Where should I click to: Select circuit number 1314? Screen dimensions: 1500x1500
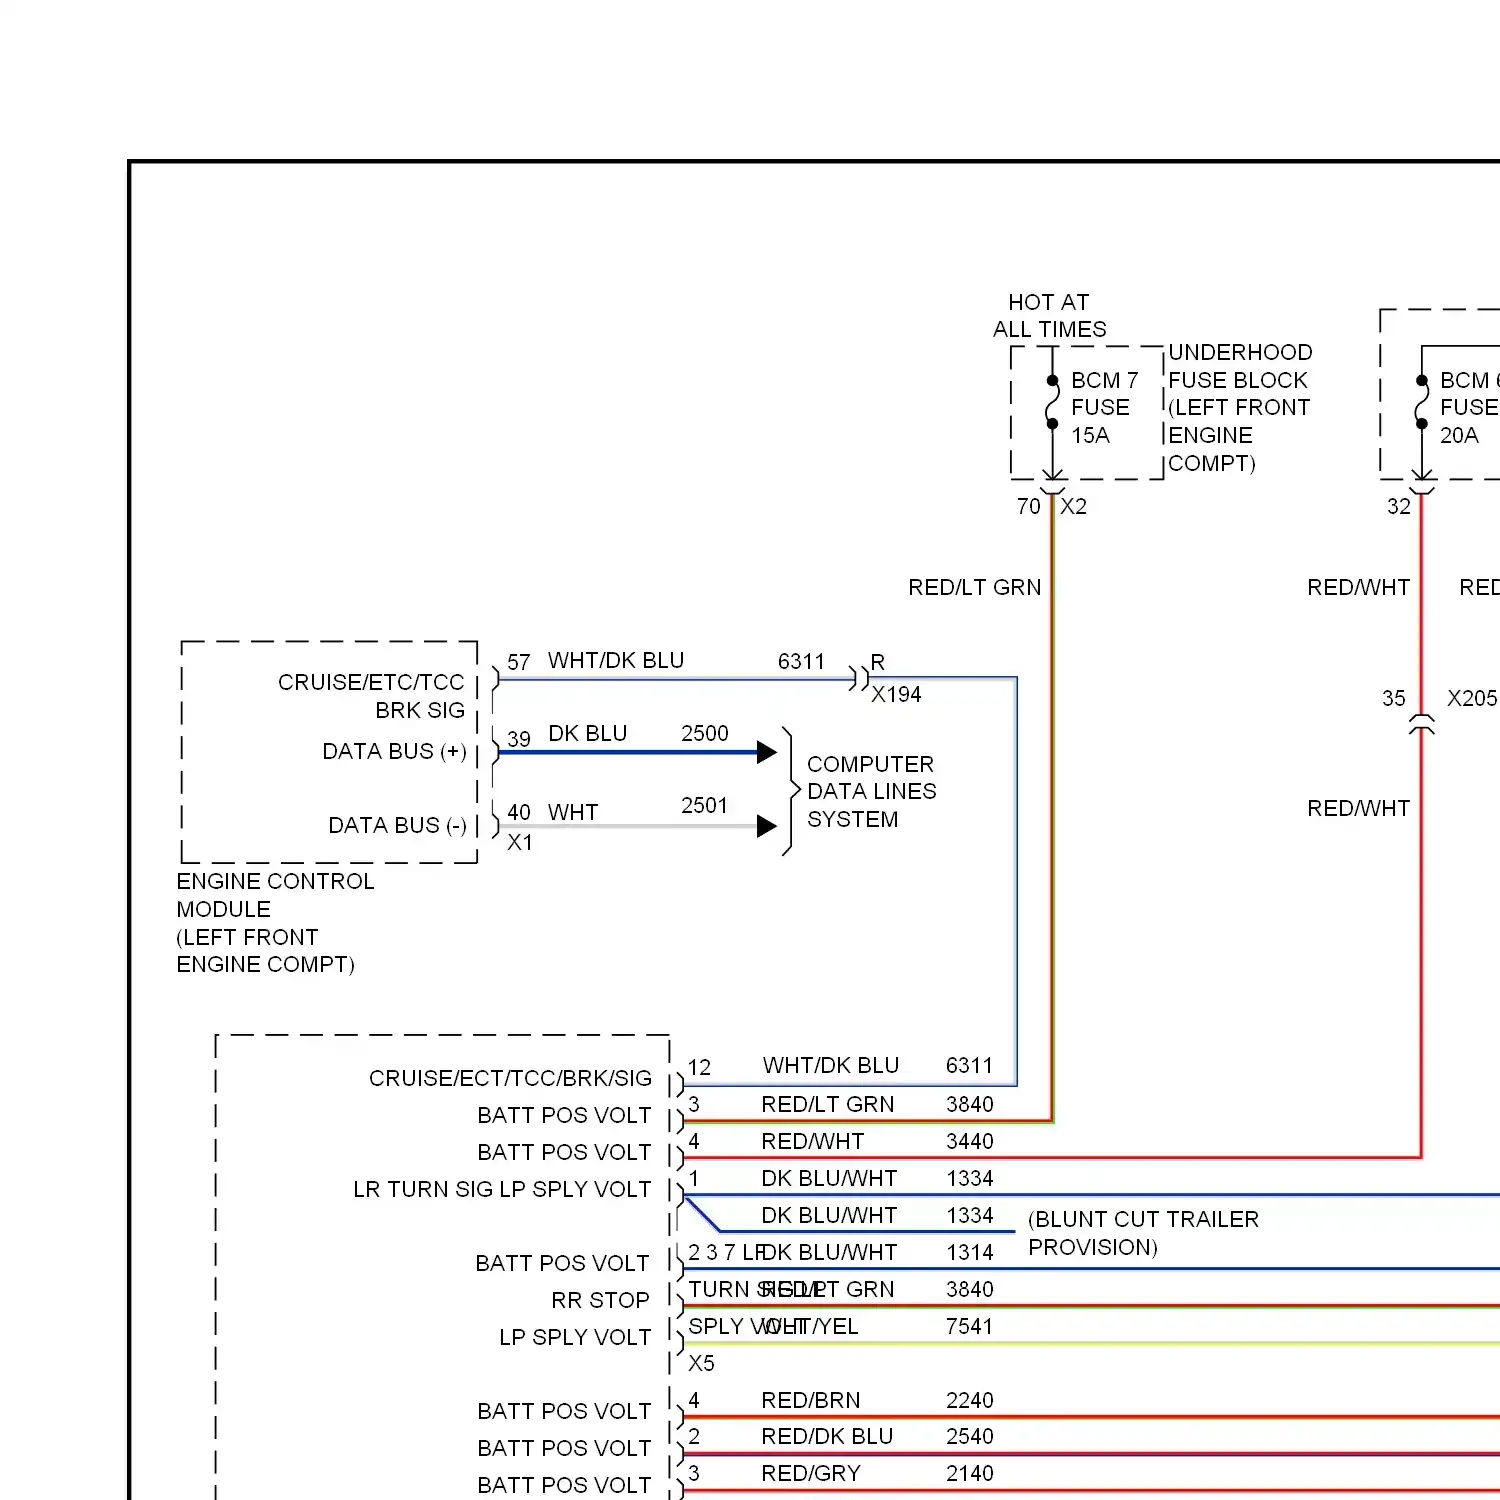click(969, 1252)
